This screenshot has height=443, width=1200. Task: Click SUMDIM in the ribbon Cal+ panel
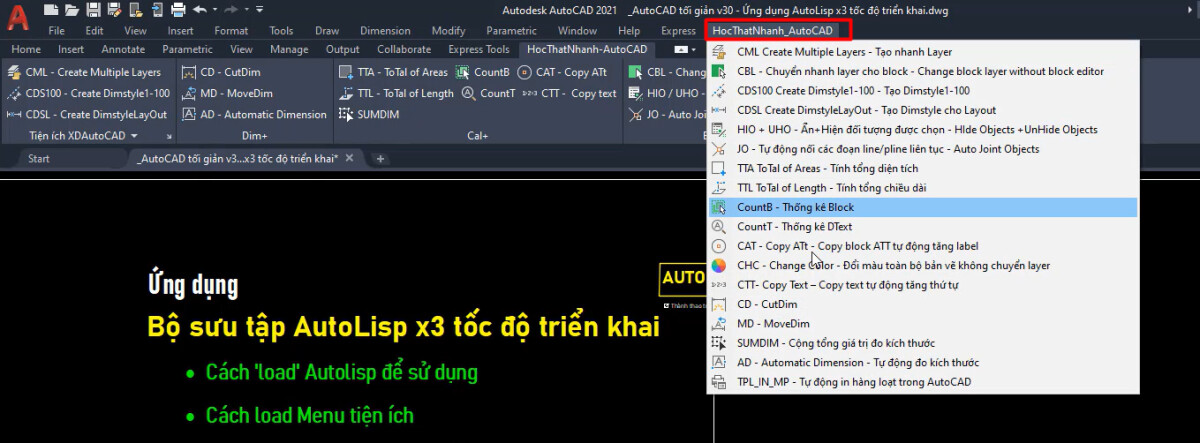point(369,114)
